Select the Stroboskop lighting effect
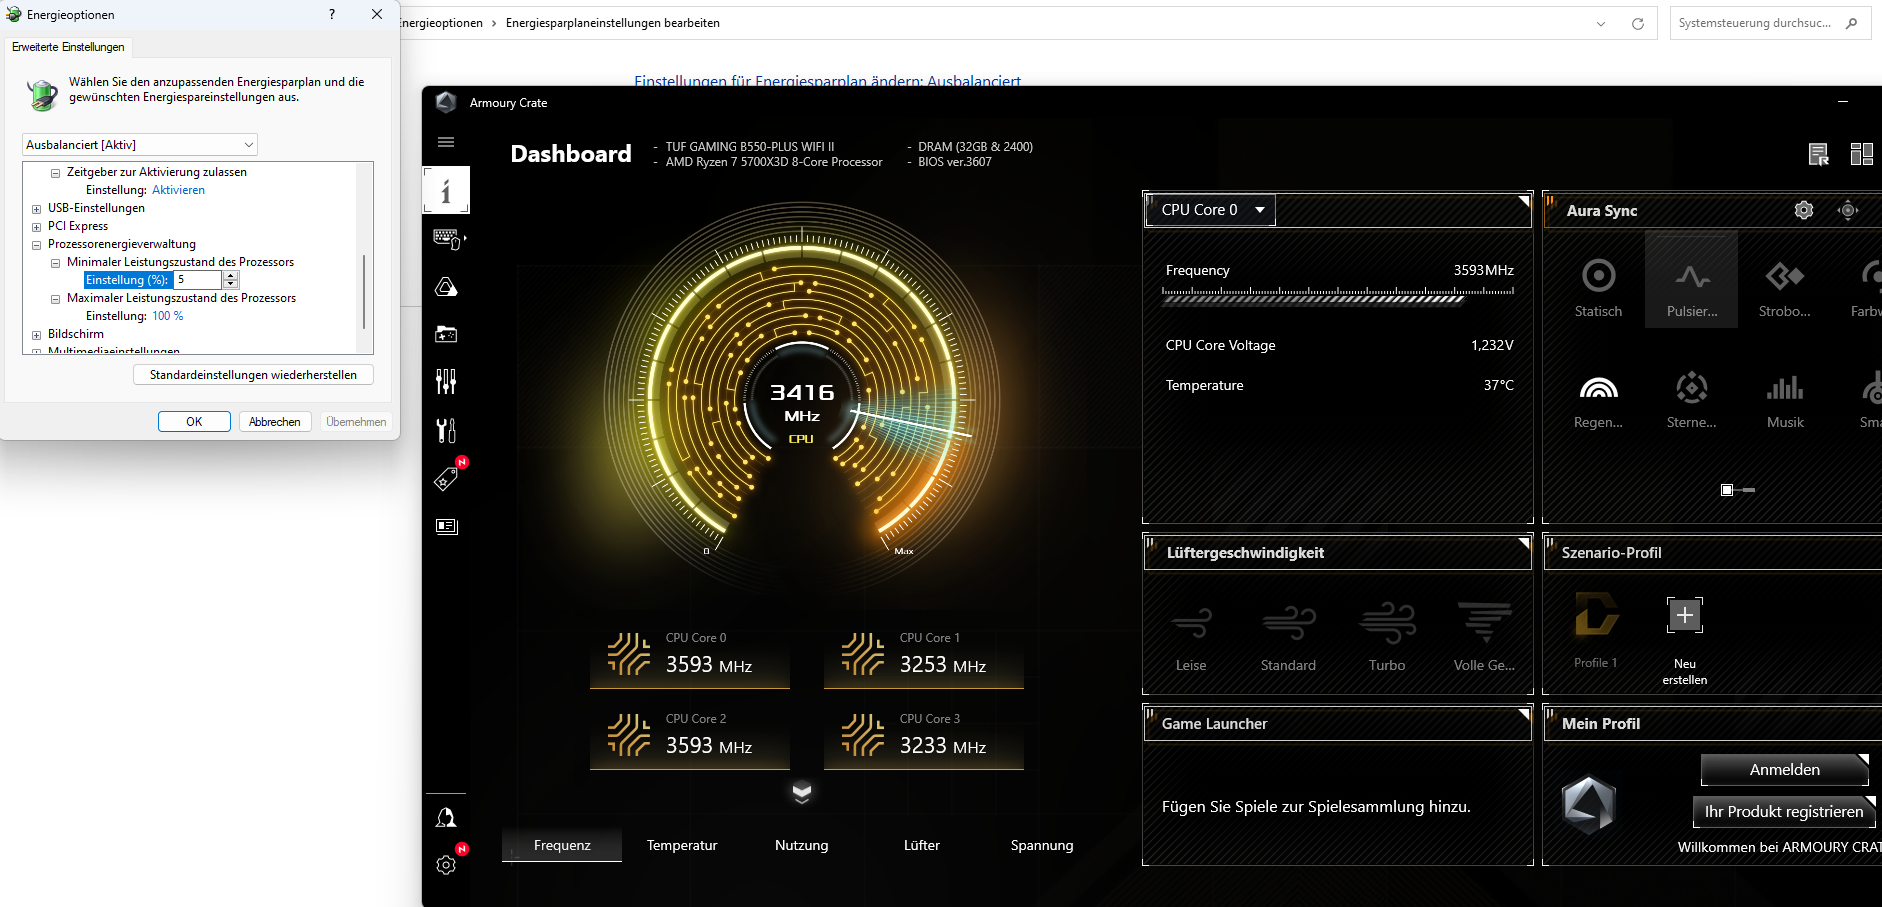1882x907 pixels. (x=1785, y=288)
